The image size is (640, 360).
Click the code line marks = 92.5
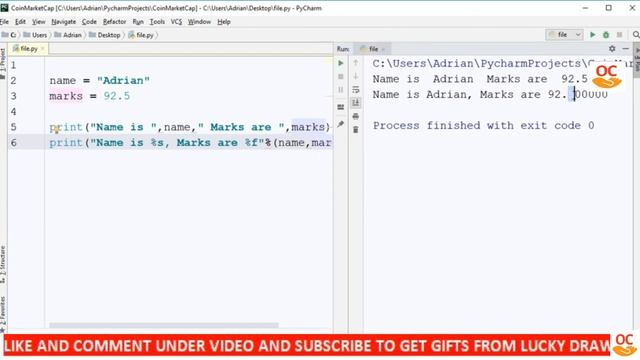90,96
